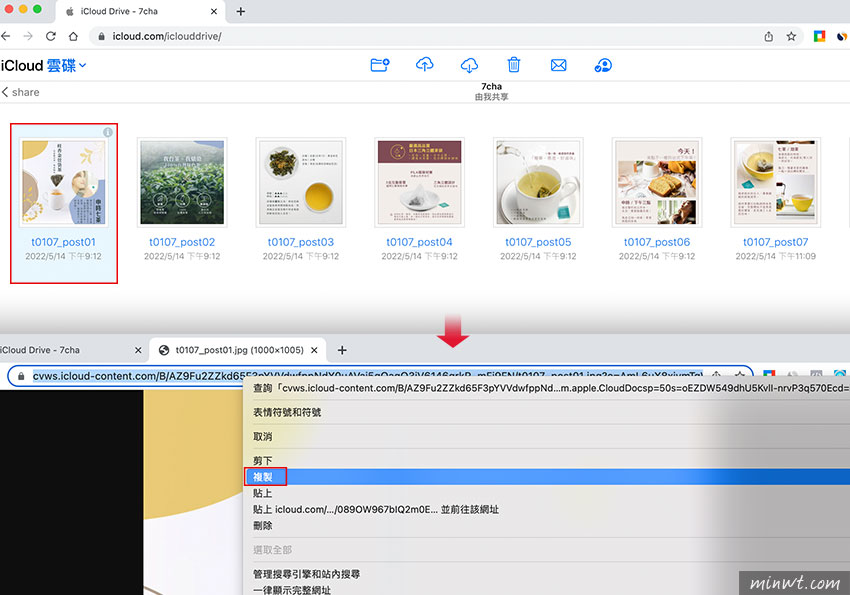Click 貼上 icloud.com 並前往該網址 entry
The width and height of the screenshot is (850, 595).
546,509
